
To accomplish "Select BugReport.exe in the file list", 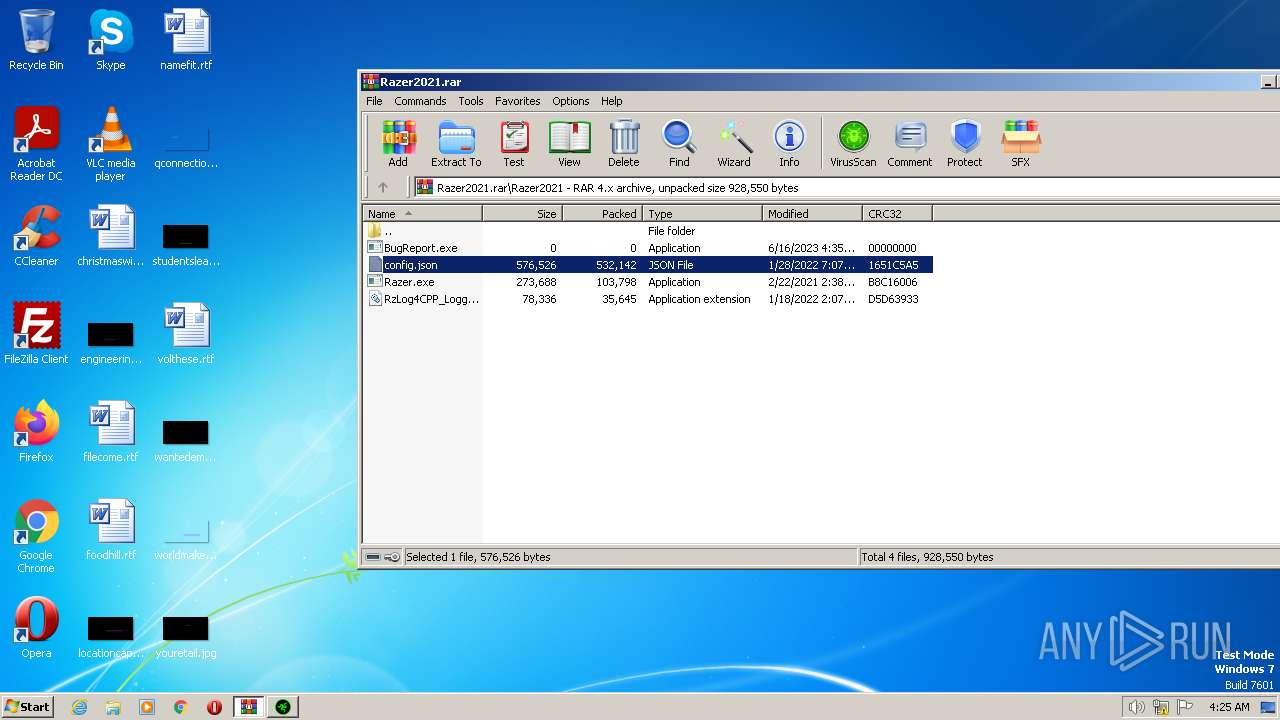I will coord(647,248).
